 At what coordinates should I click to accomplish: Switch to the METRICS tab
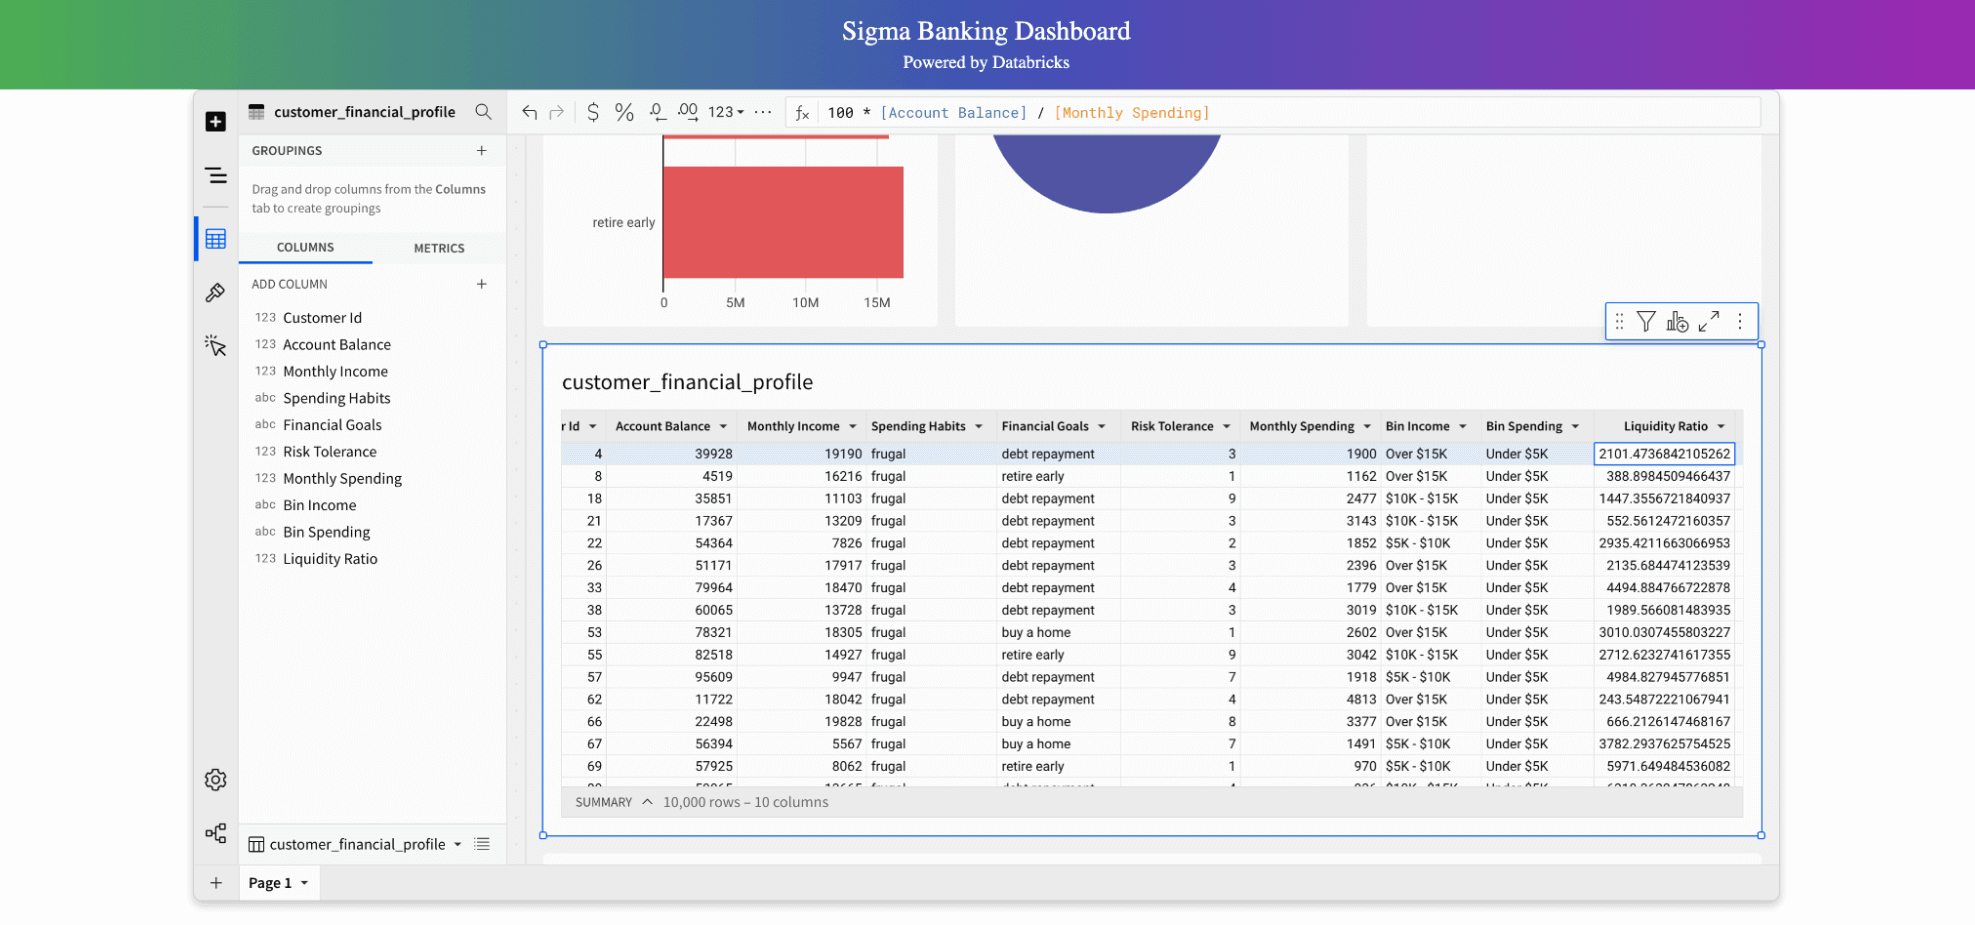tap(439, 248)
